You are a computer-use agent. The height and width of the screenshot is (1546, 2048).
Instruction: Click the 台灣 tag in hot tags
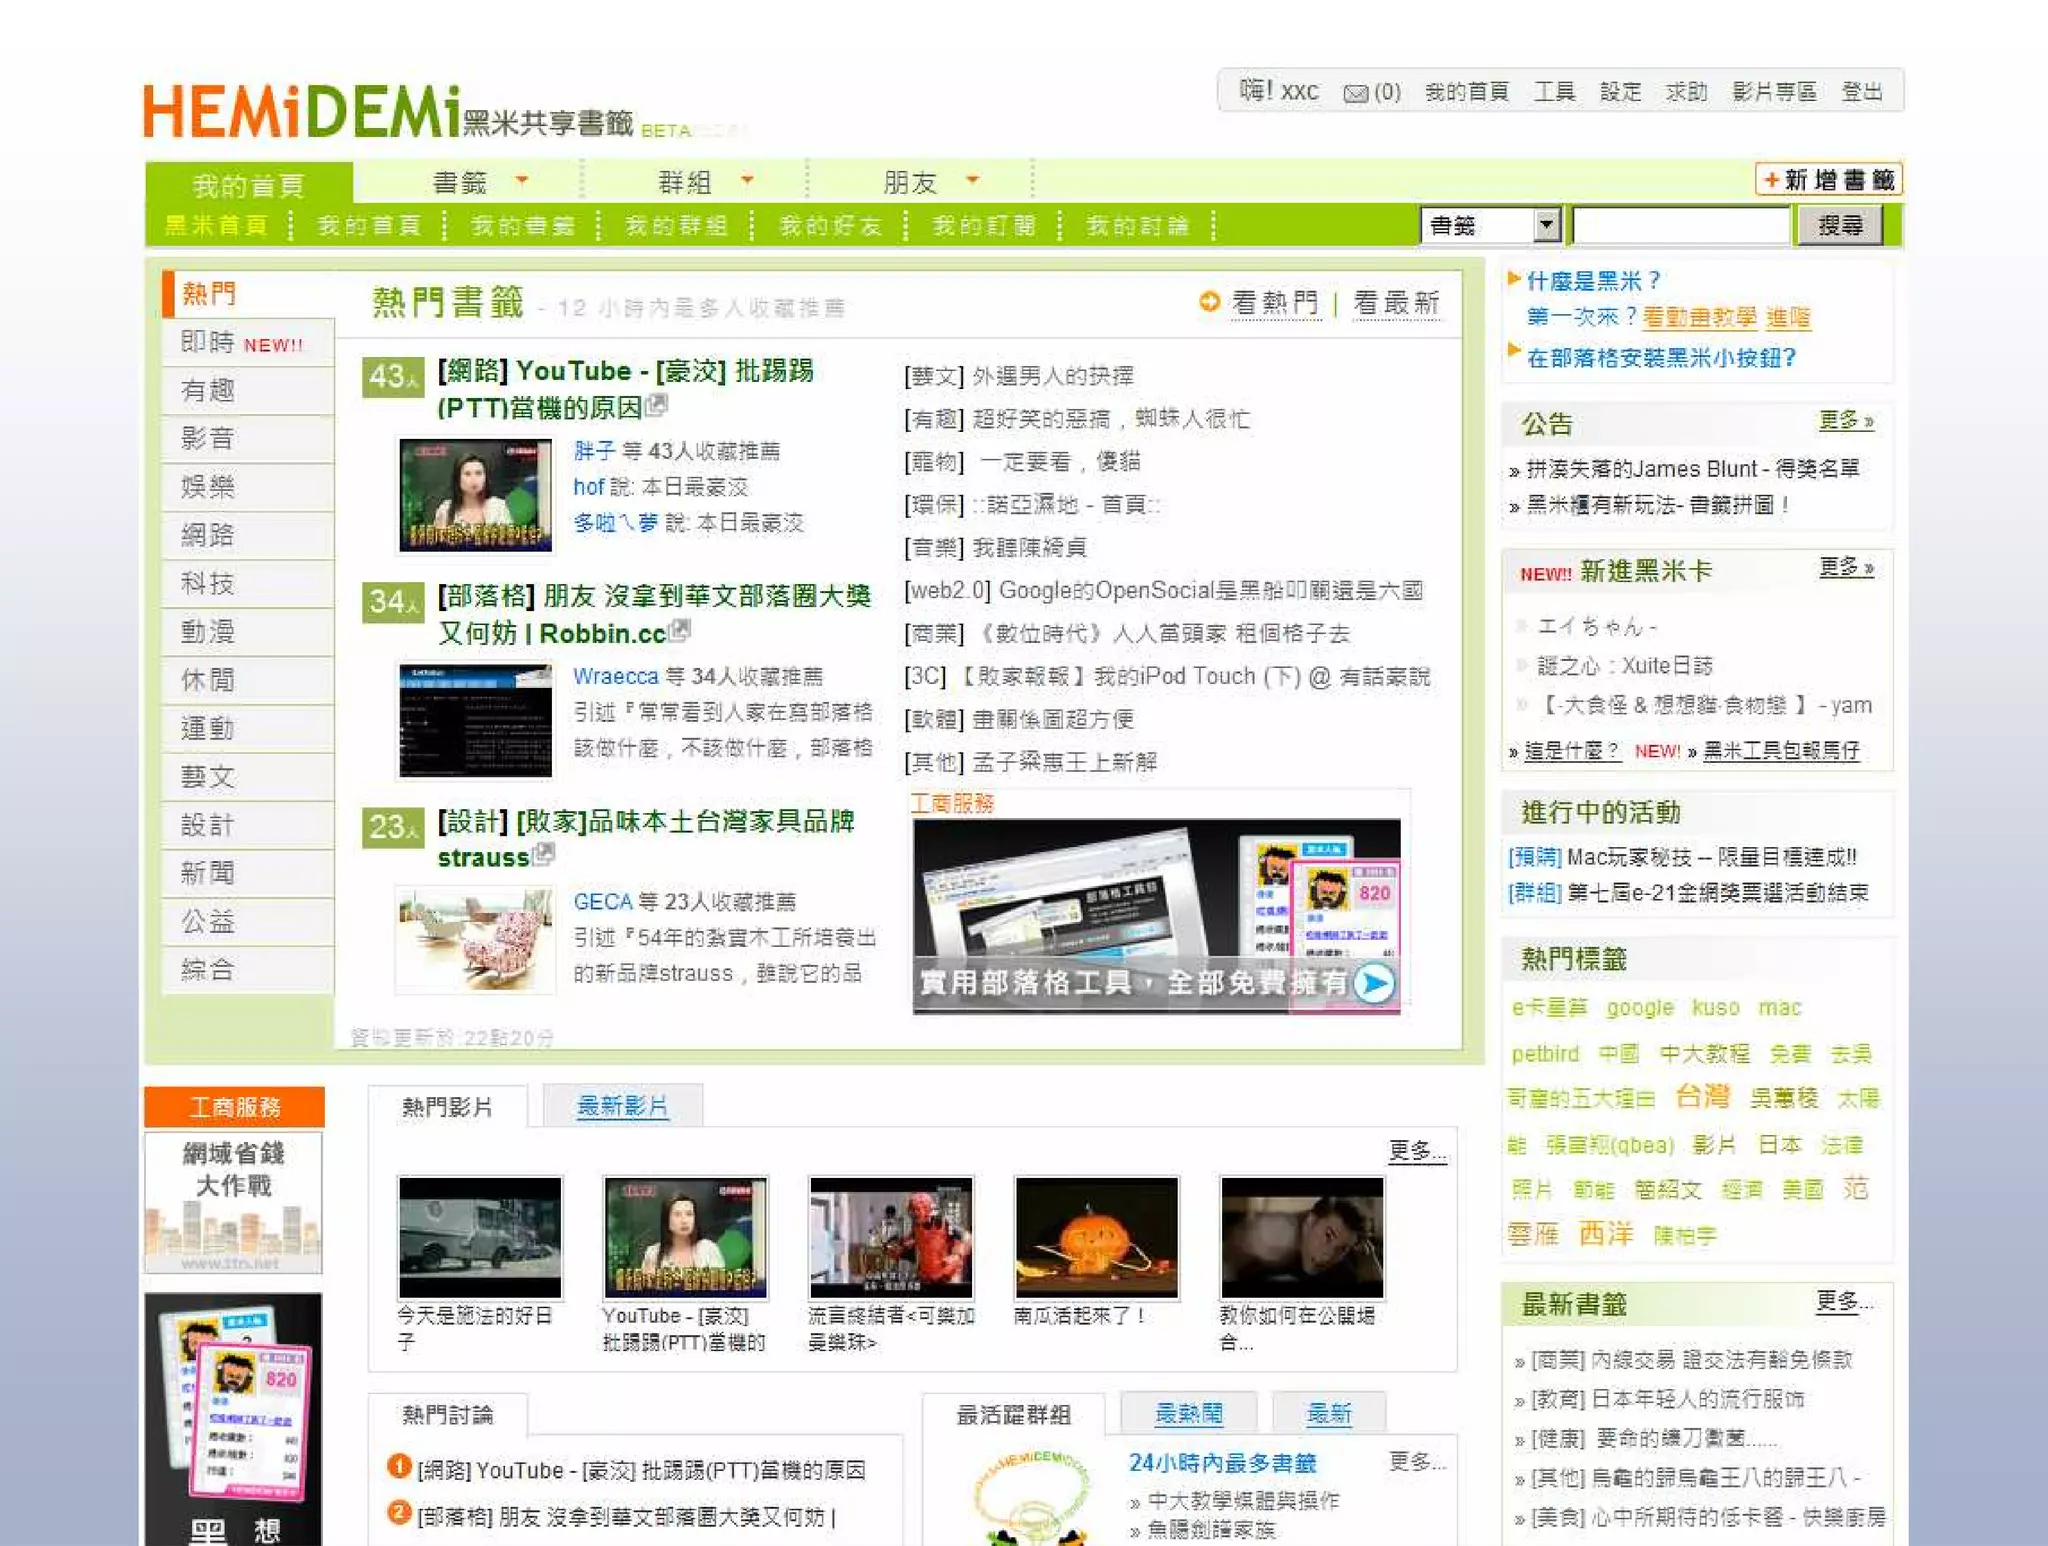tap(1702, 1096)
